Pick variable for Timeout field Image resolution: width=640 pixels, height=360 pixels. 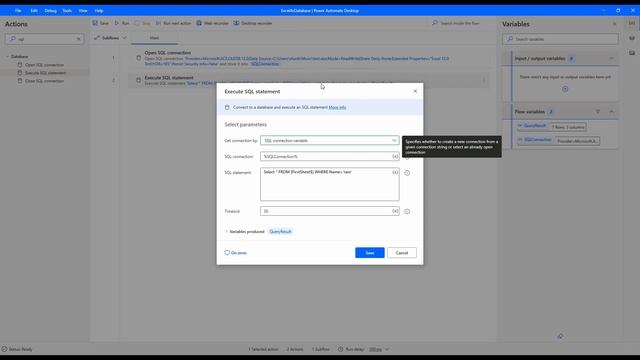point(395,211)
